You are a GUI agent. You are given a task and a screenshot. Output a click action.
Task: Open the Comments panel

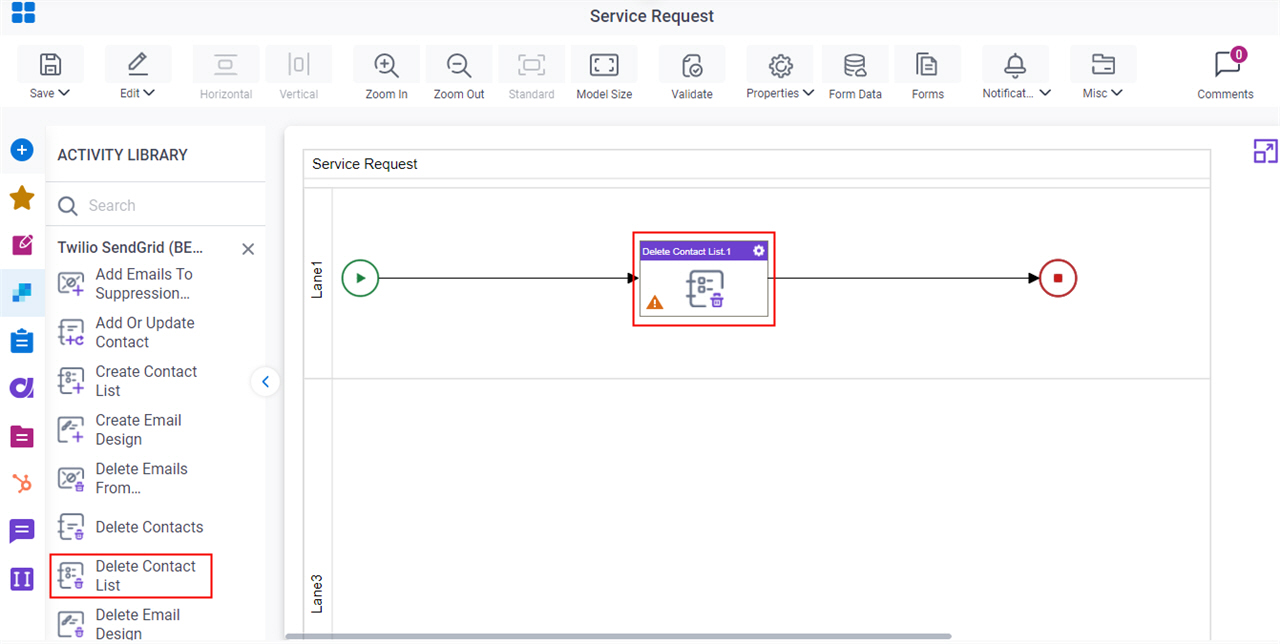(1226, 75)
